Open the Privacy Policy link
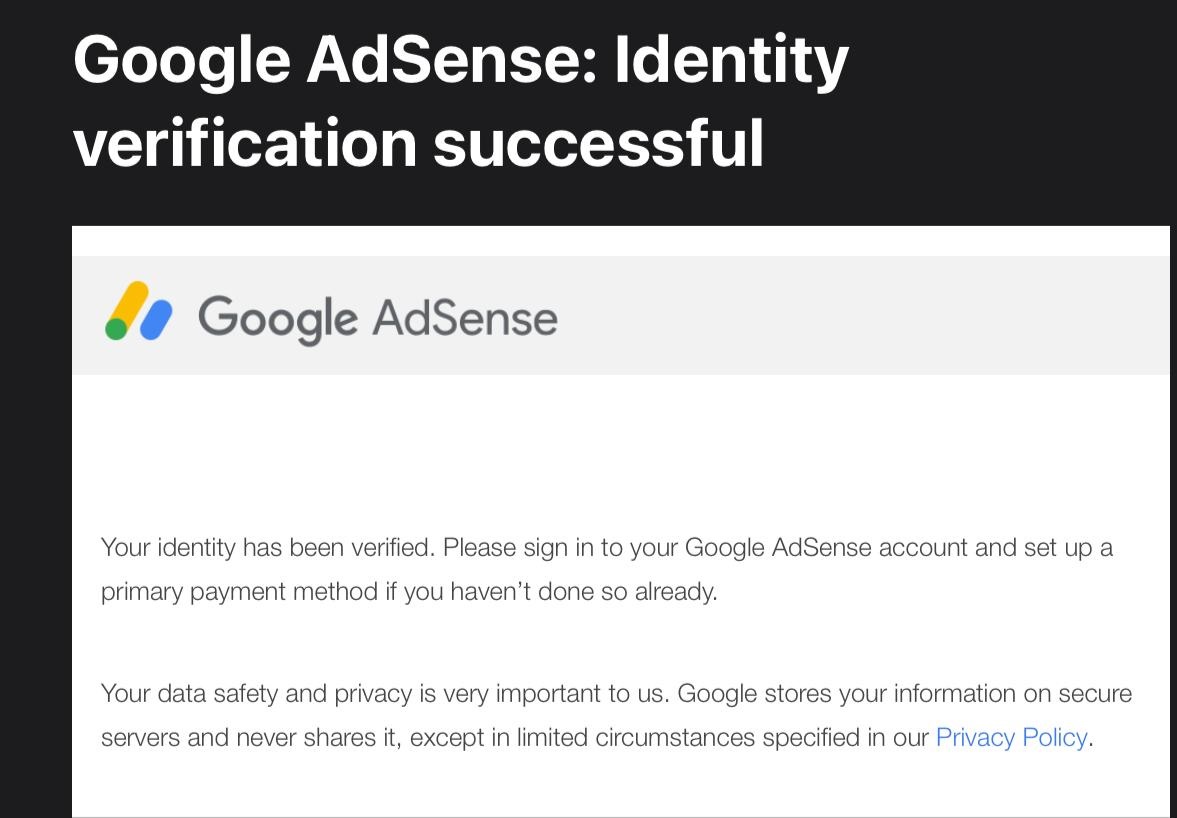Image resolution: width=1177 pixels, height=818 pixels. click(x=1011, y=738)
